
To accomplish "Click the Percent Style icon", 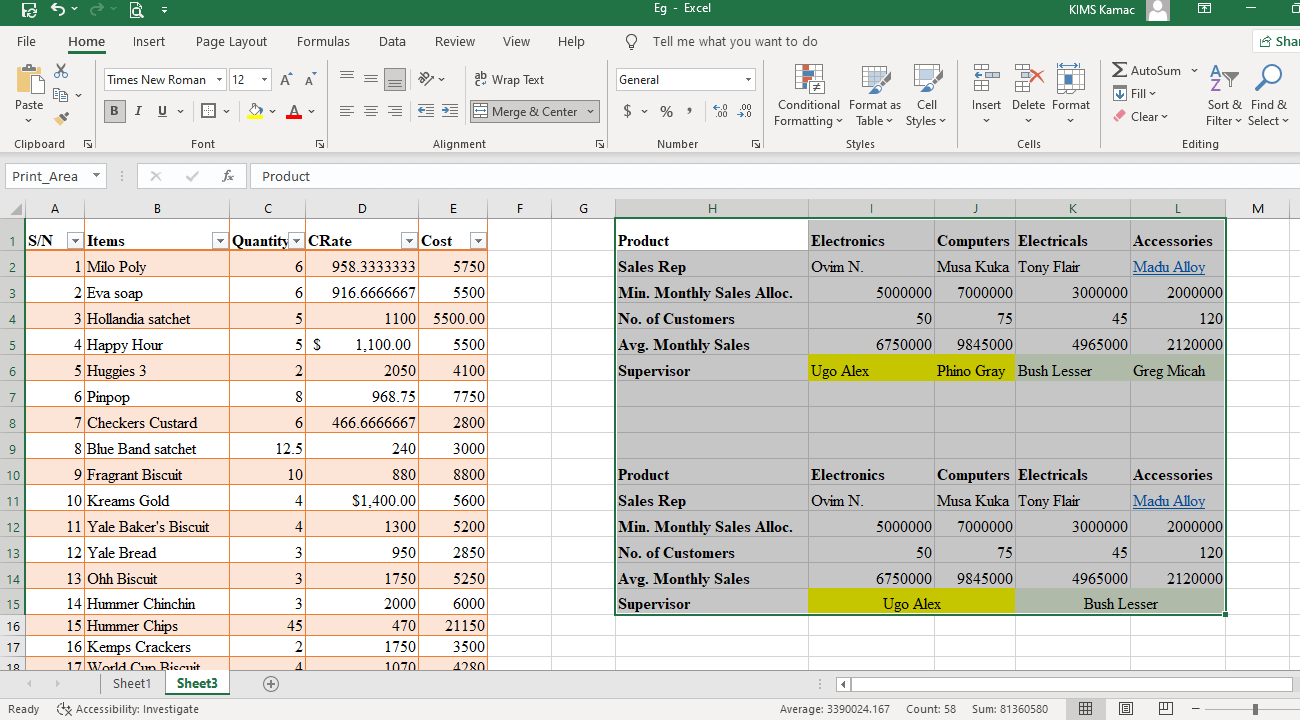I will pos(665,111).
